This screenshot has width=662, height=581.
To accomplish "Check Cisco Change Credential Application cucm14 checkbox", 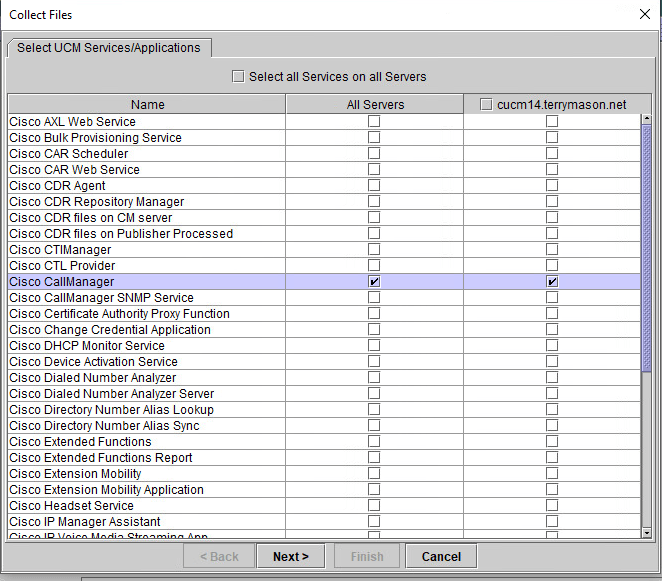I will (552, 329).
